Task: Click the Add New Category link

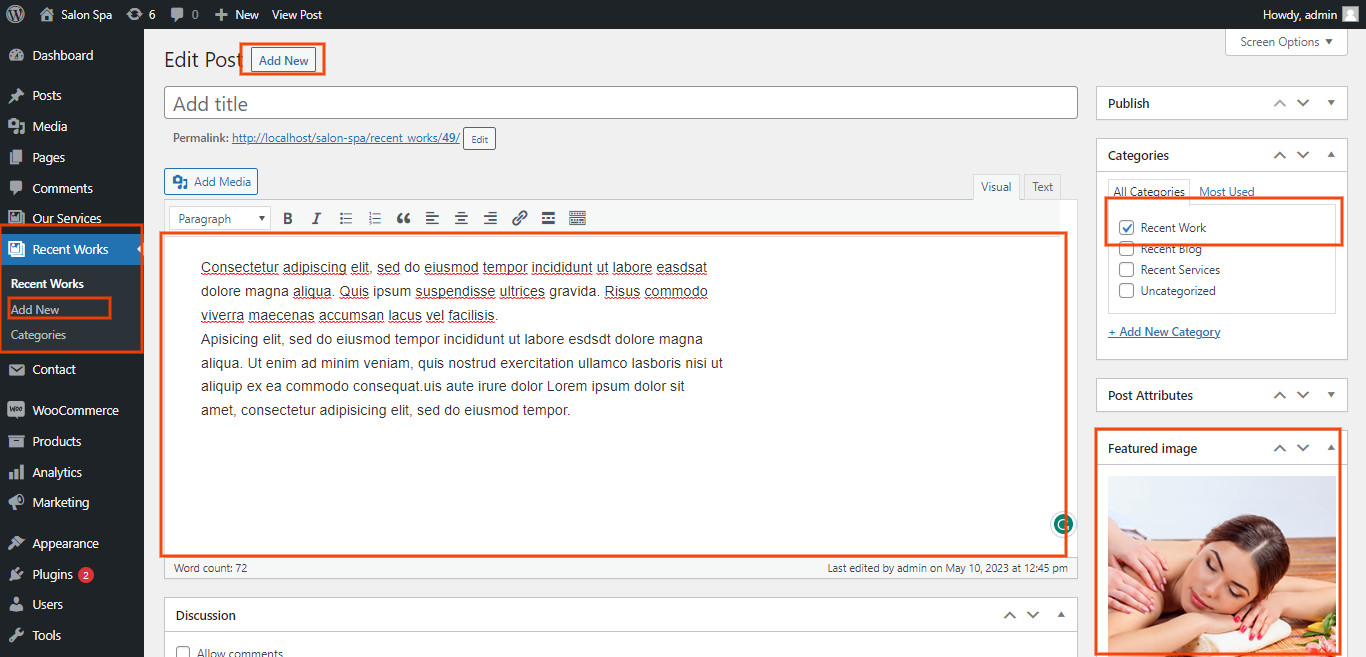Action: (x=1164, y=332)
